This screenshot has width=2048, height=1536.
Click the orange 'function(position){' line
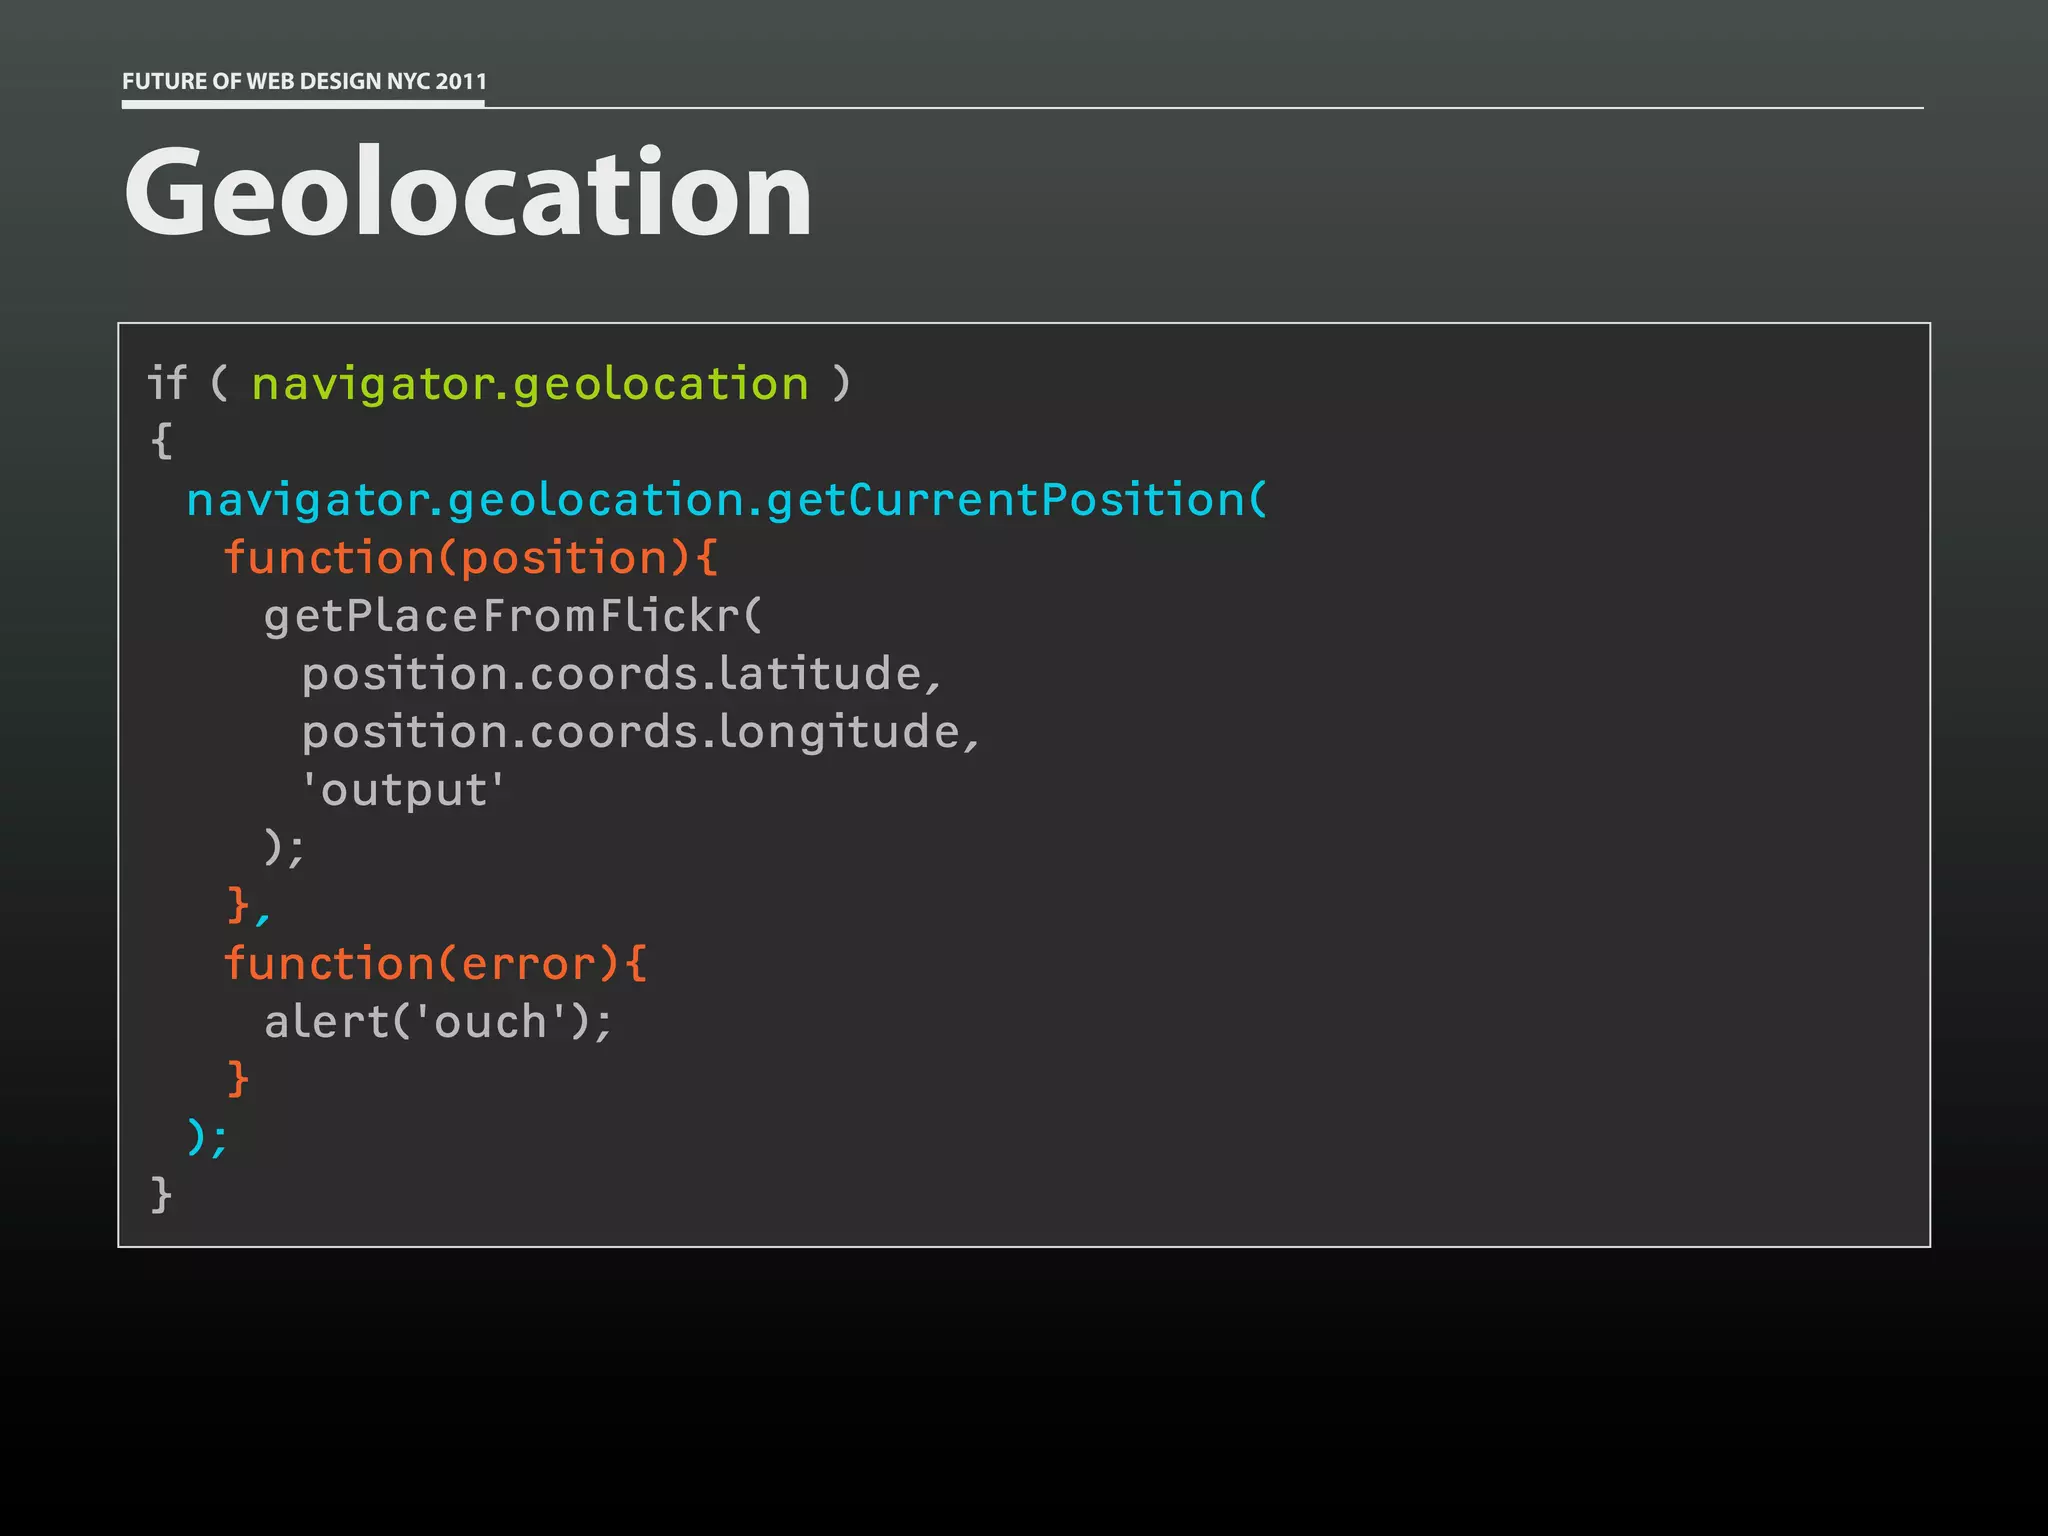(x=470, y=558)
